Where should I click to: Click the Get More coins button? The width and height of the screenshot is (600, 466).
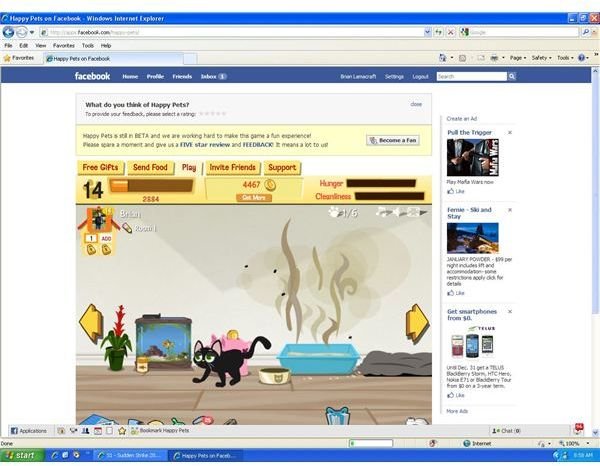tap(254, 197)
